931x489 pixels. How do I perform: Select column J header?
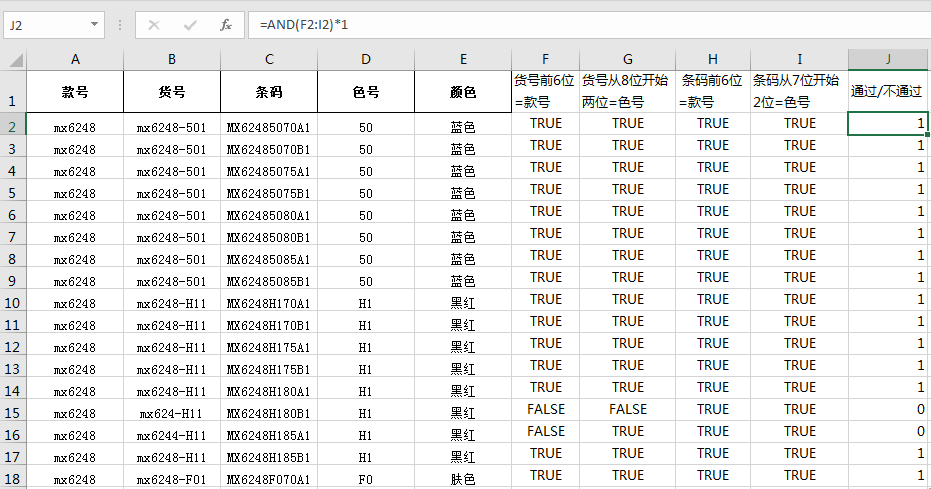pos(888,59)
